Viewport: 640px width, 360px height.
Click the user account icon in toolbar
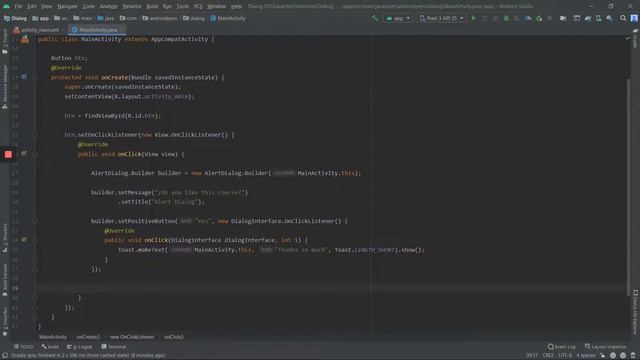pyautogui.click(x=634, y=18)
